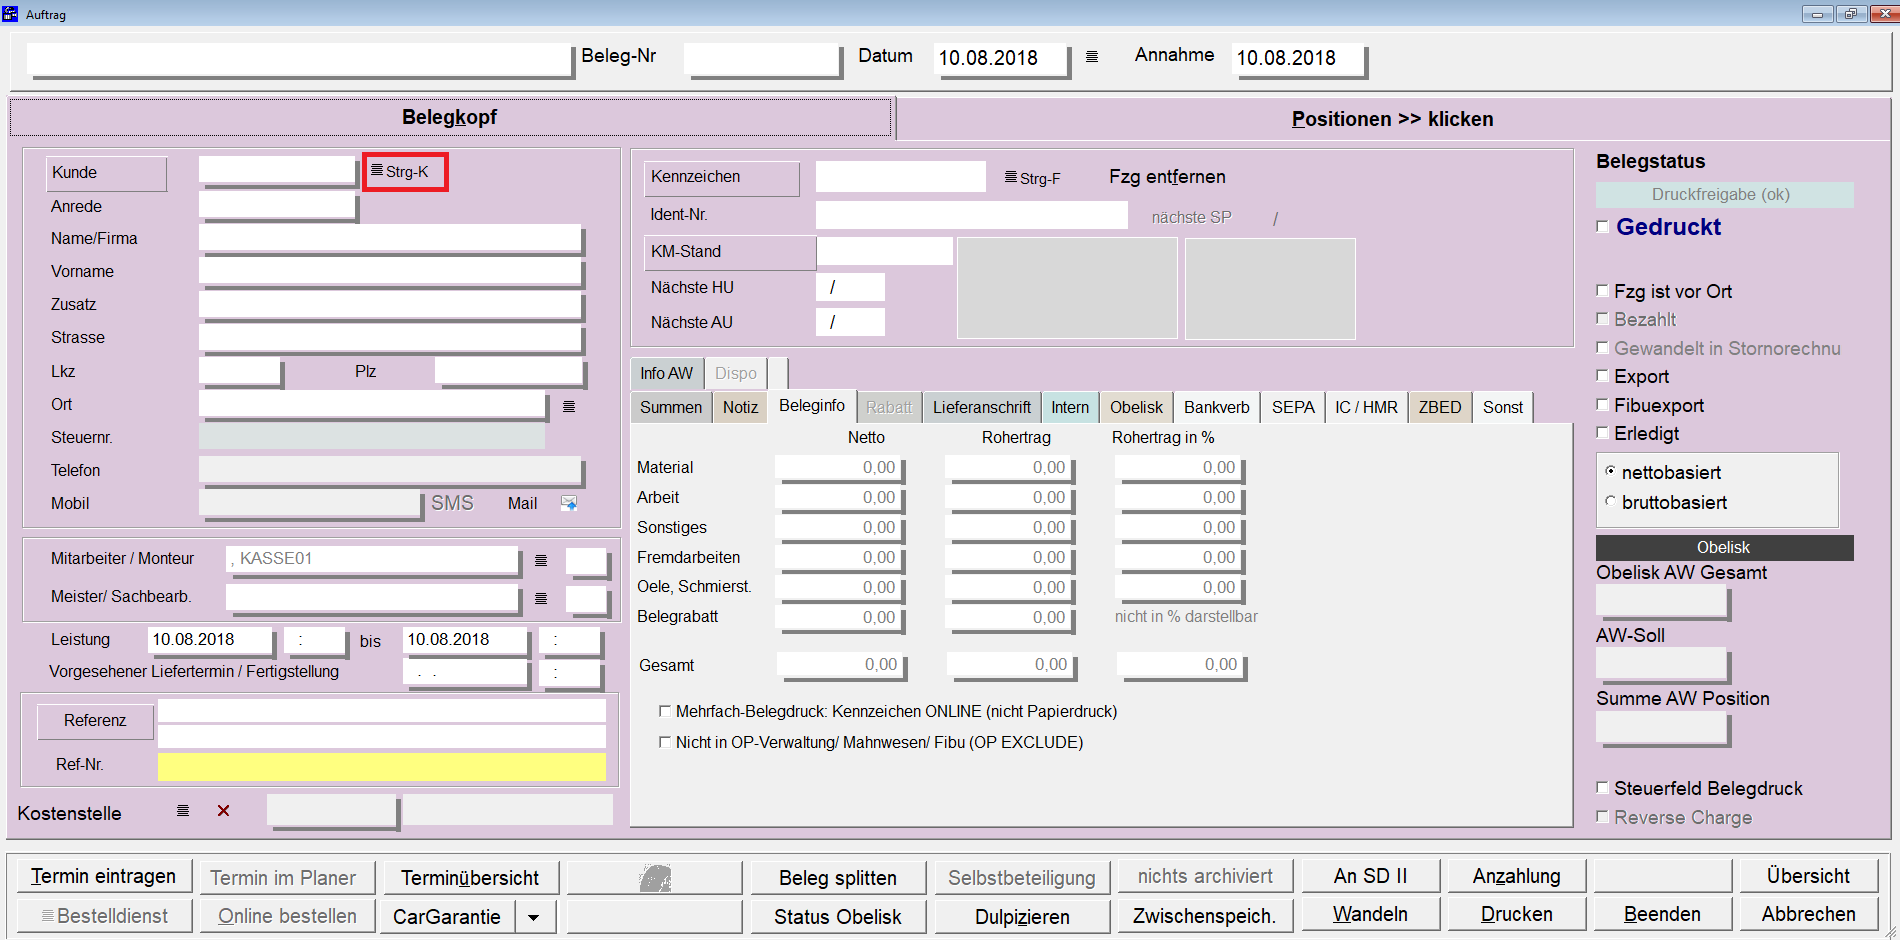
Task: Open the ZBED tab
Action: 1440,407
